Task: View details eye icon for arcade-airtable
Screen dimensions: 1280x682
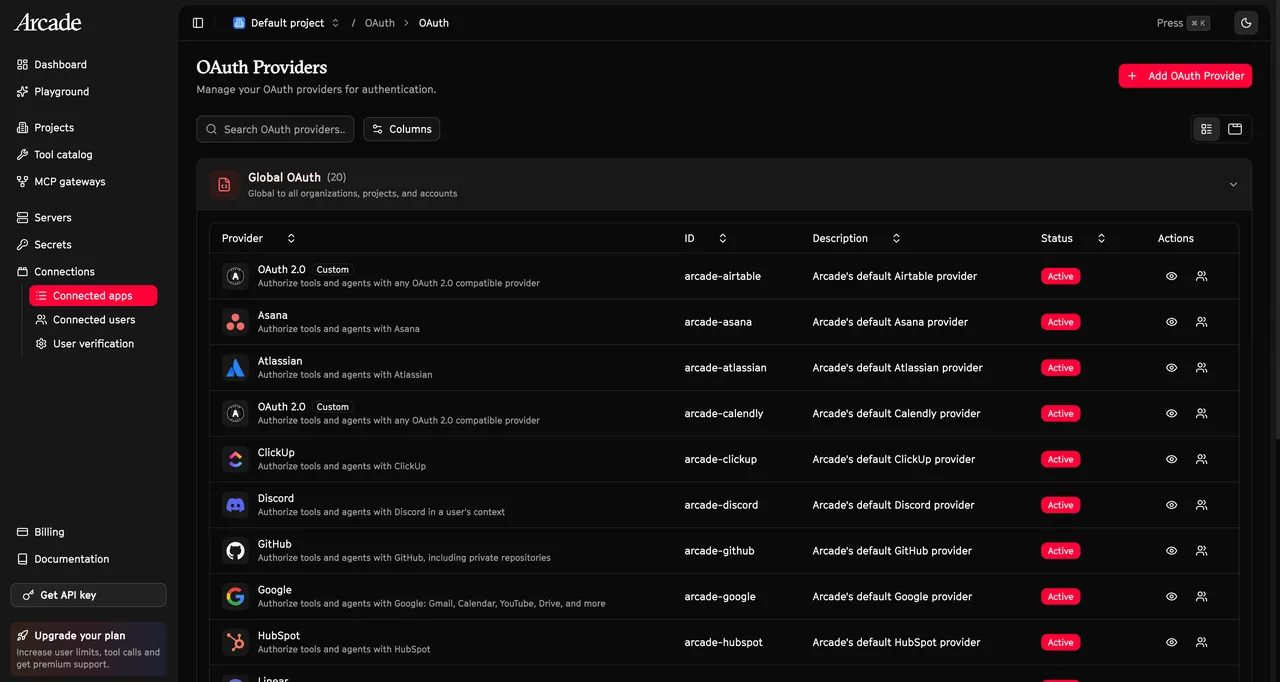Action: click(1172, 276)
